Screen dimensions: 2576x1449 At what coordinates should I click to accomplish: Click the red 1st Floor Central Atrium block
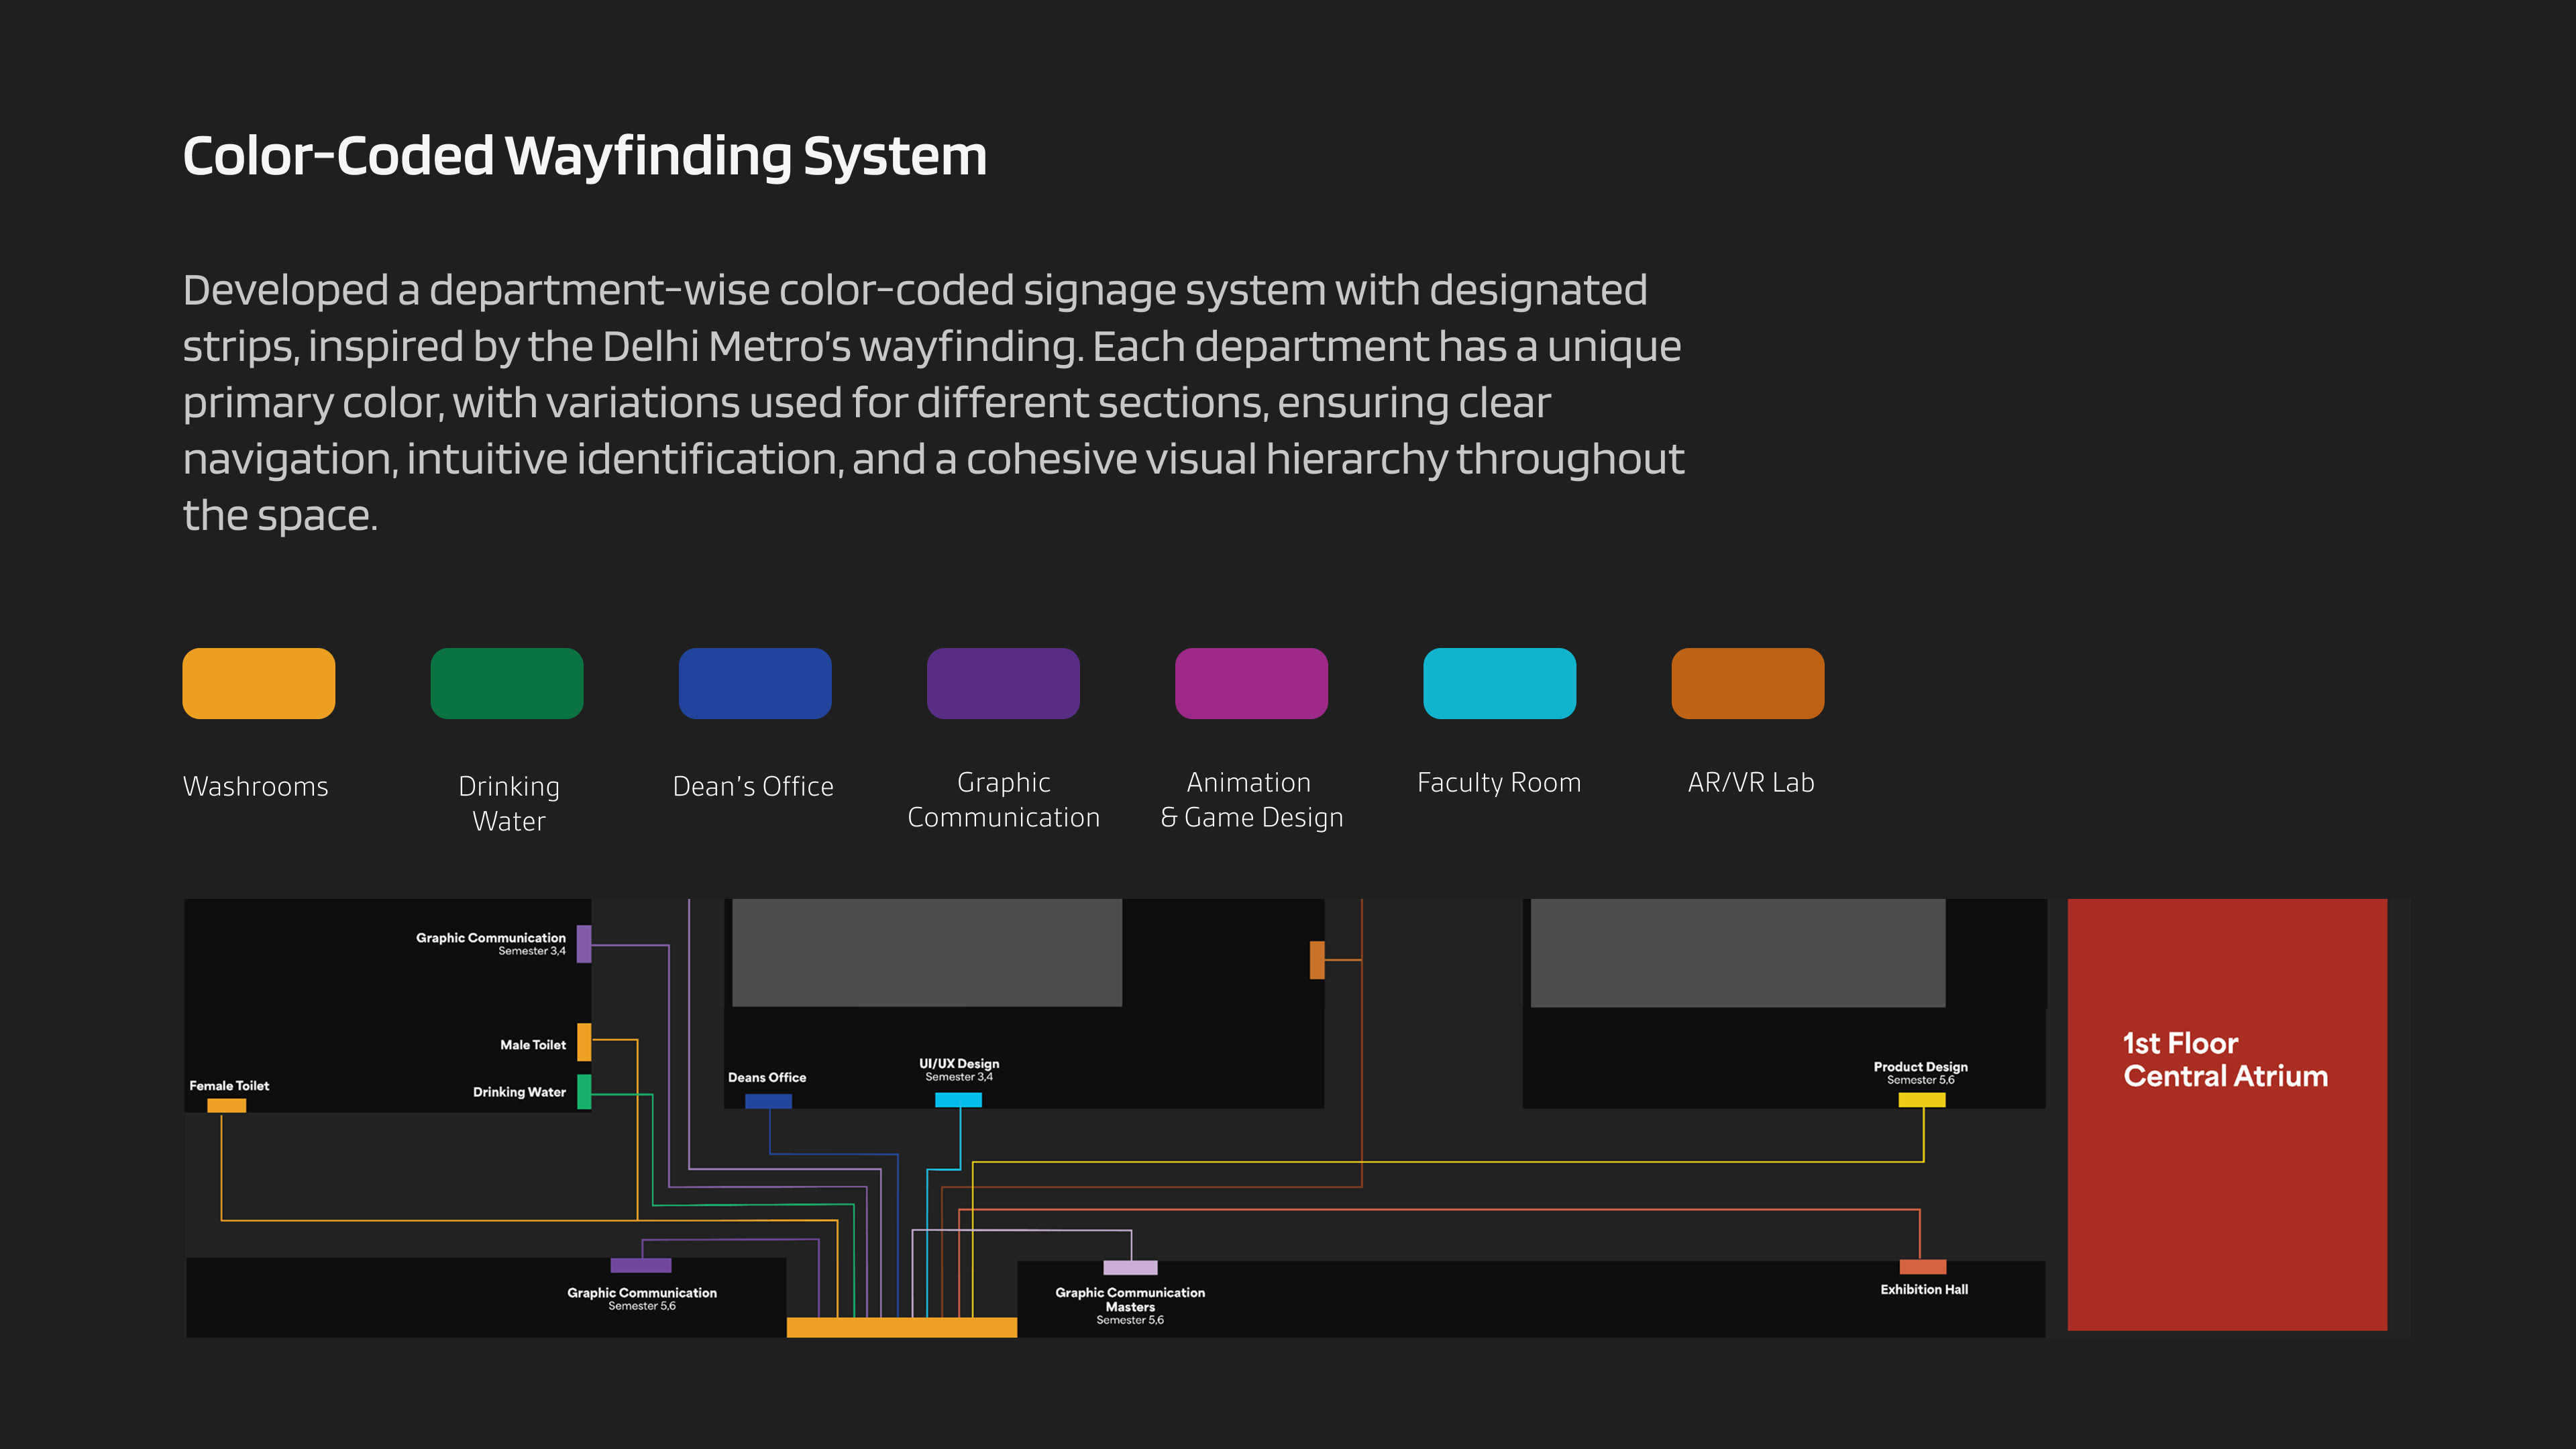[2226, 1114]
